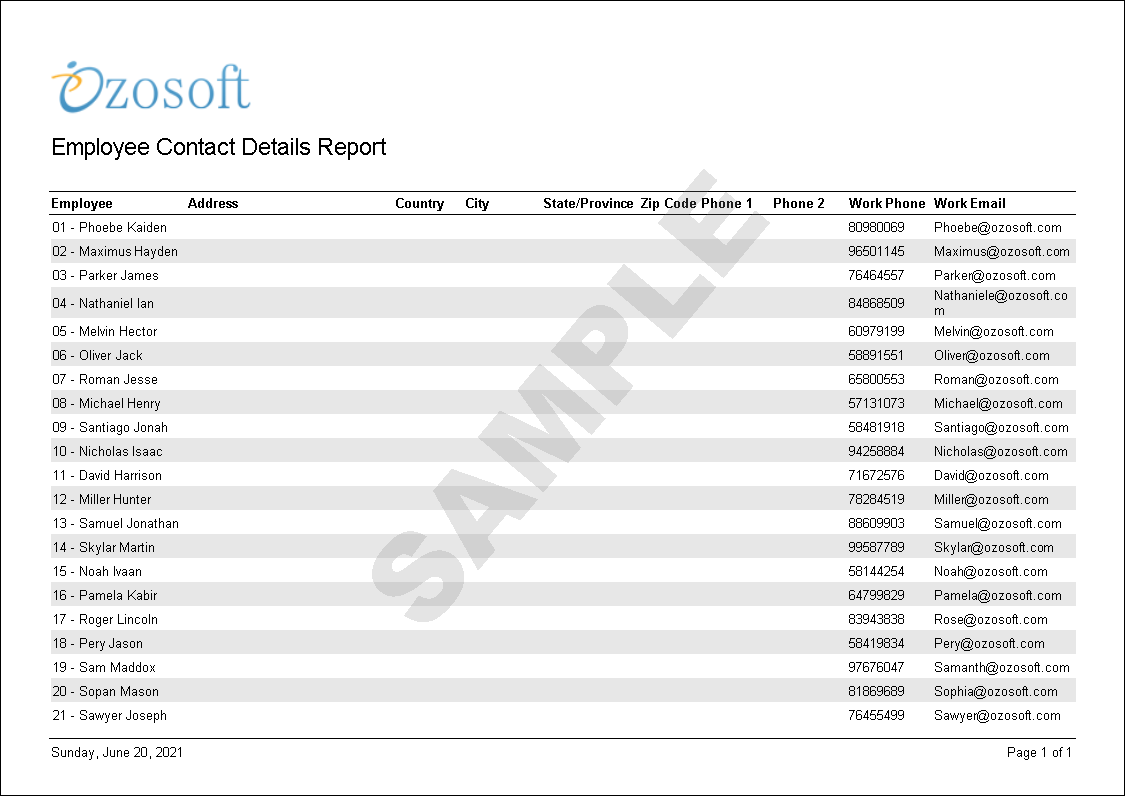The height and width of the screenshot is (796, 1125).
Task: Click work phone 78284519
Action: 876,500
